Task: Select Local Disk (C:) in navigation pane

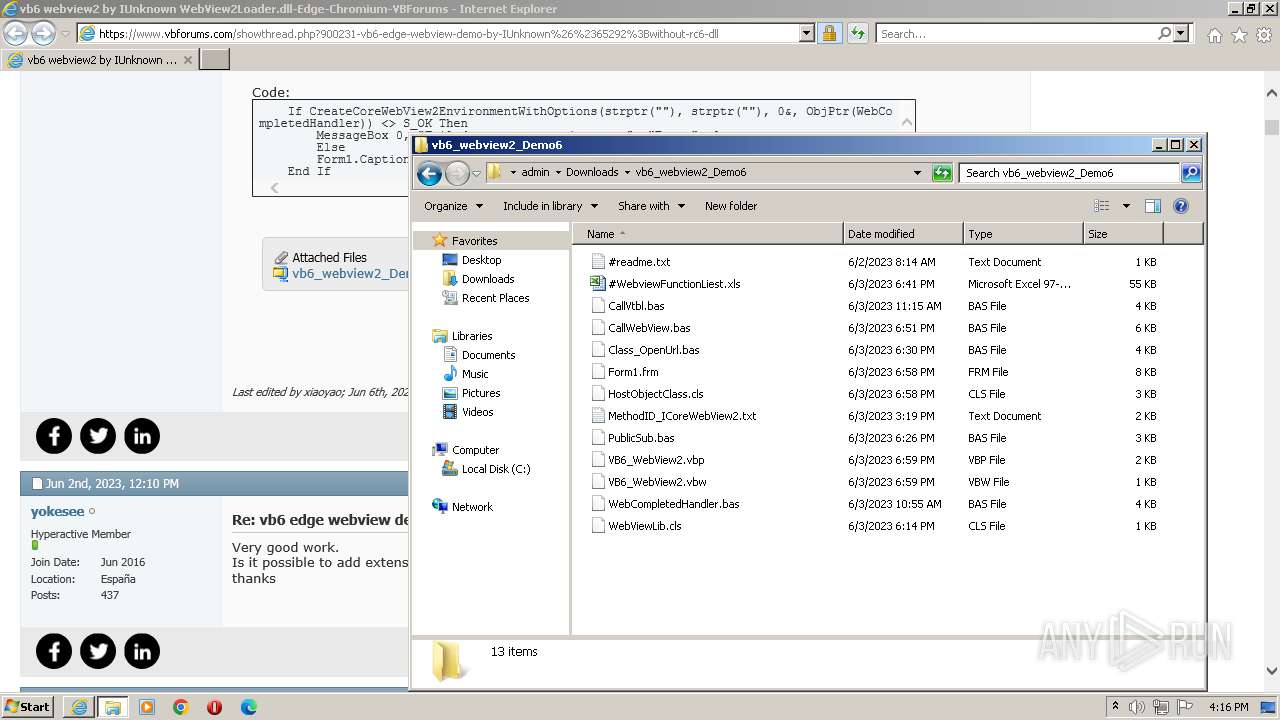Action: coord(496,469)
